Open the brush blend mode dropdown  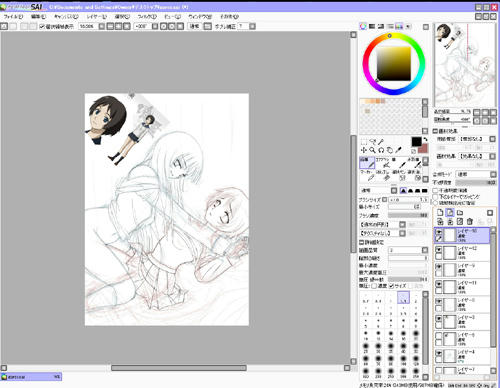394,191
